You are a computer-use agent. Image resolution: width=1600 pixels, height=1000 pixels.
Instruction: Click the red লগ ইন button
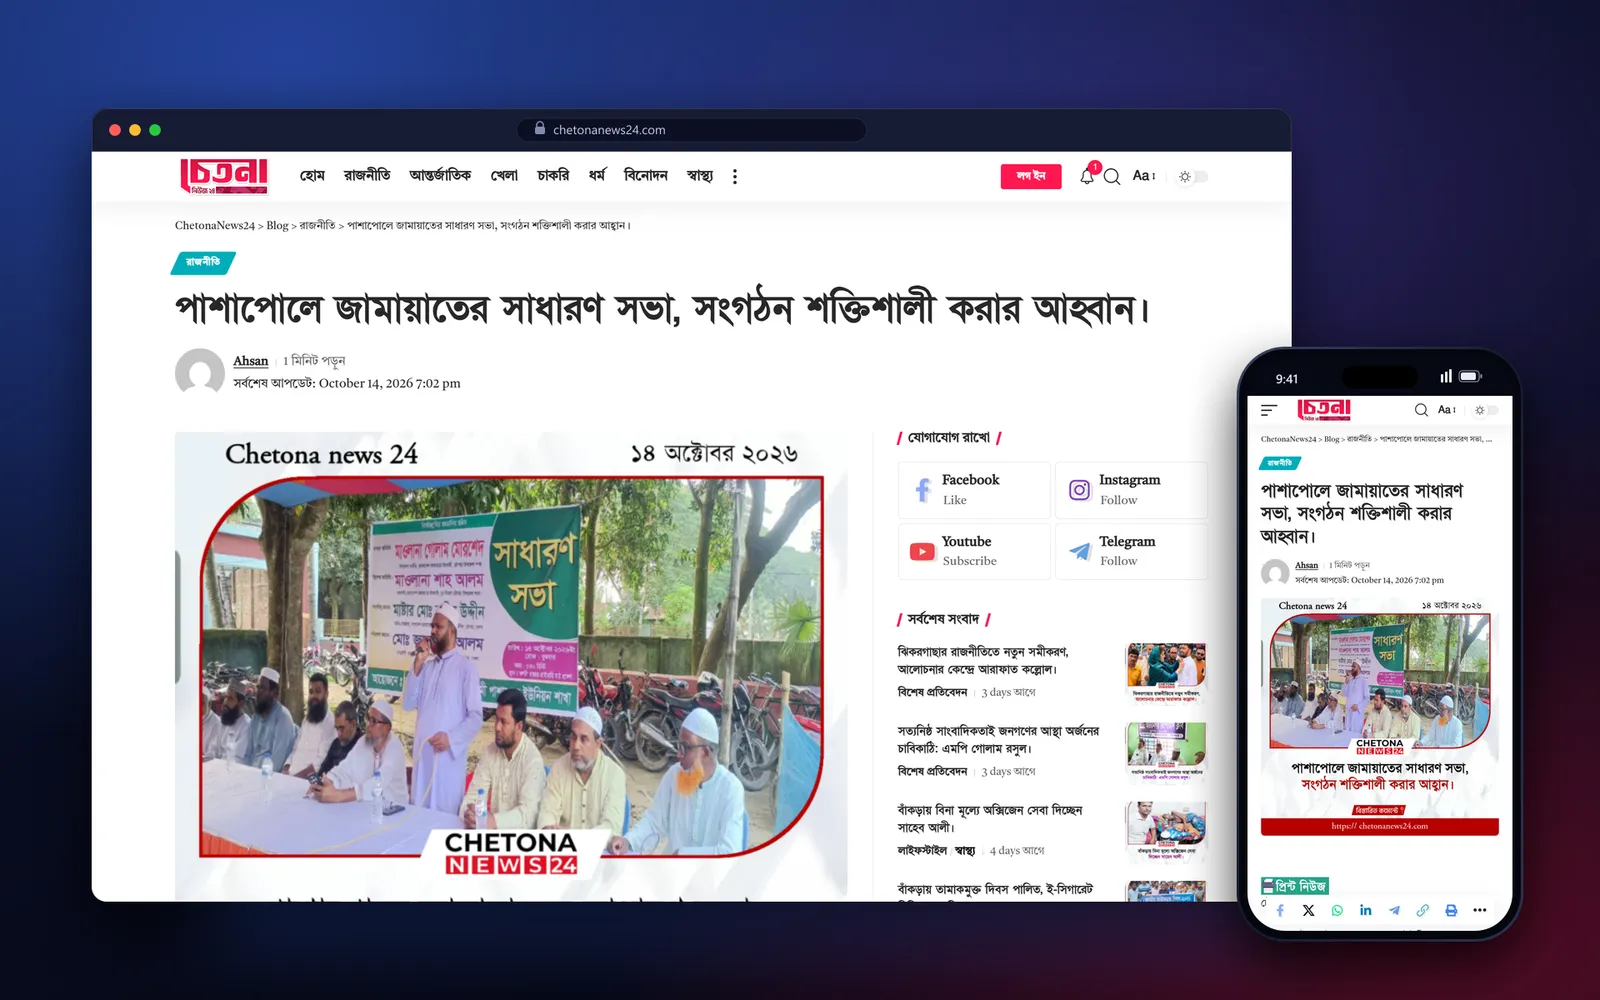1031,177
